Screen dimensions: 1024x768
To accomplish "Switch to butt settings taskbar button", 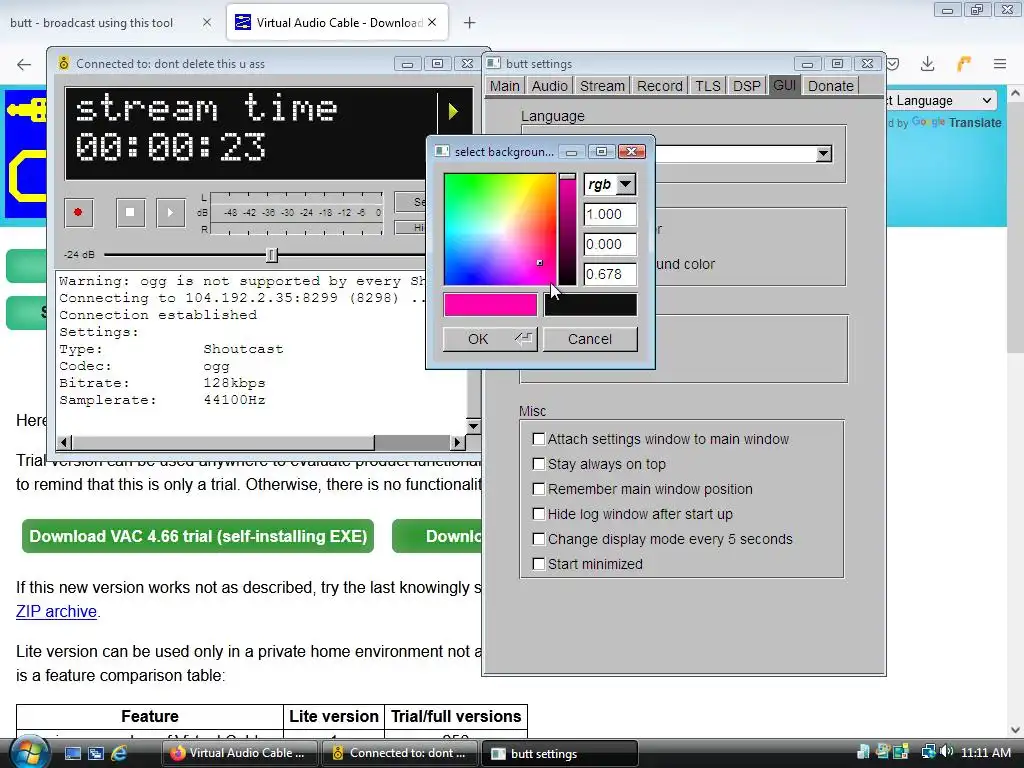I will click(x=559, y=753).
